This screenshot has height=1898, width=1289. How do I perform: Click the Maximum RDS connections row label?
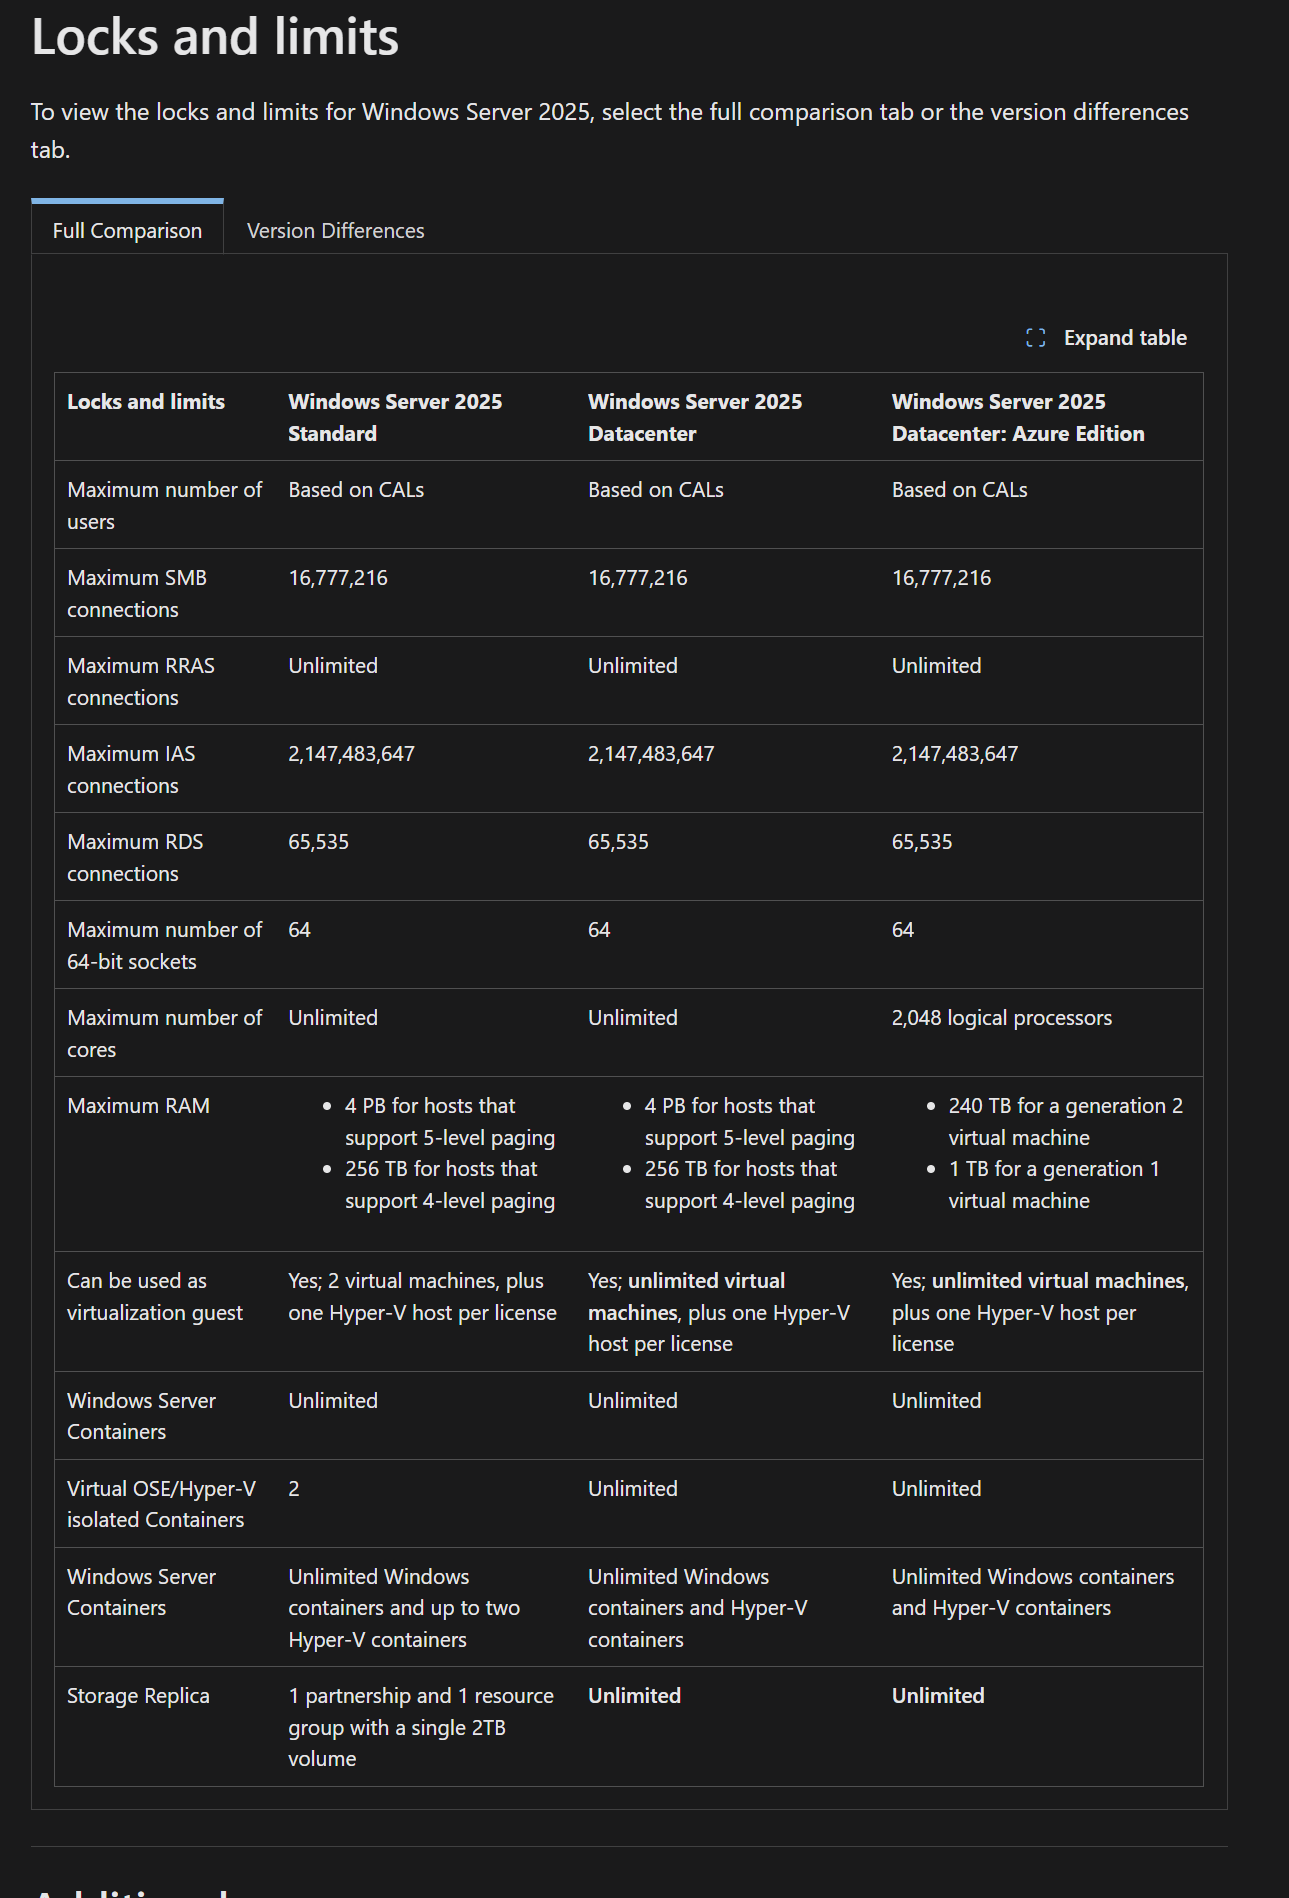135,857
